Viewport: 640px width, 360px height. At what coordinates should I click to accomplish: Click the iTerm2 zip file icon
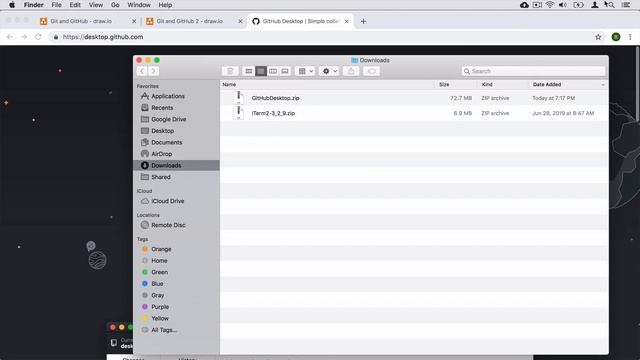(x=239, y=113)
